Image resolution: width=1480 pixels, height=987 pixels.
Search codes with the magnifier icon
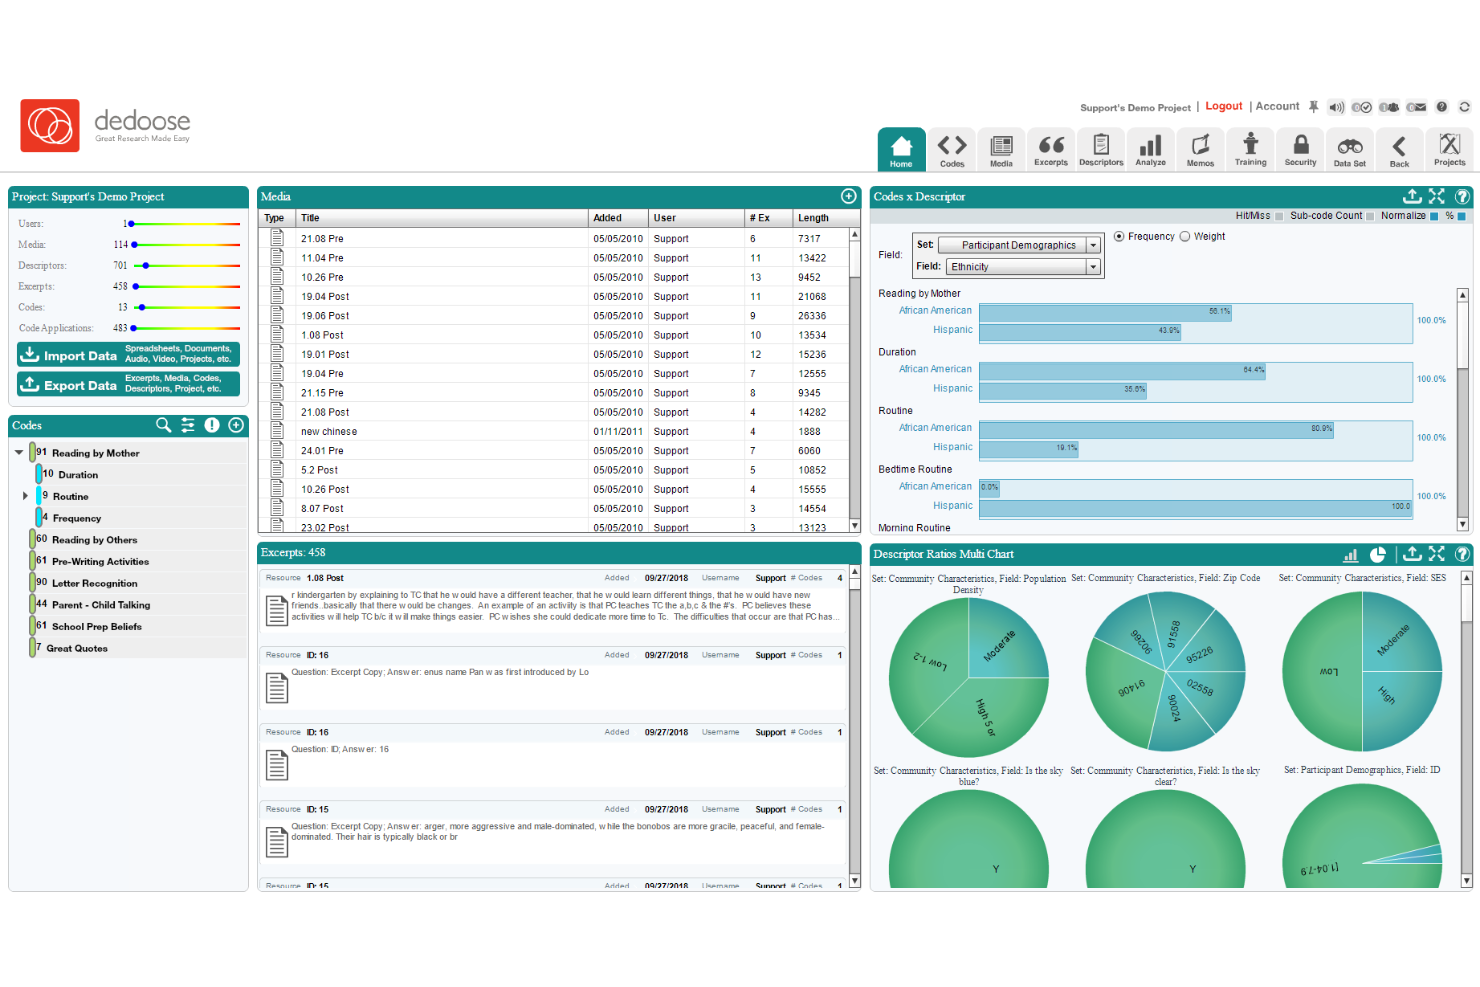pos(164,425)
